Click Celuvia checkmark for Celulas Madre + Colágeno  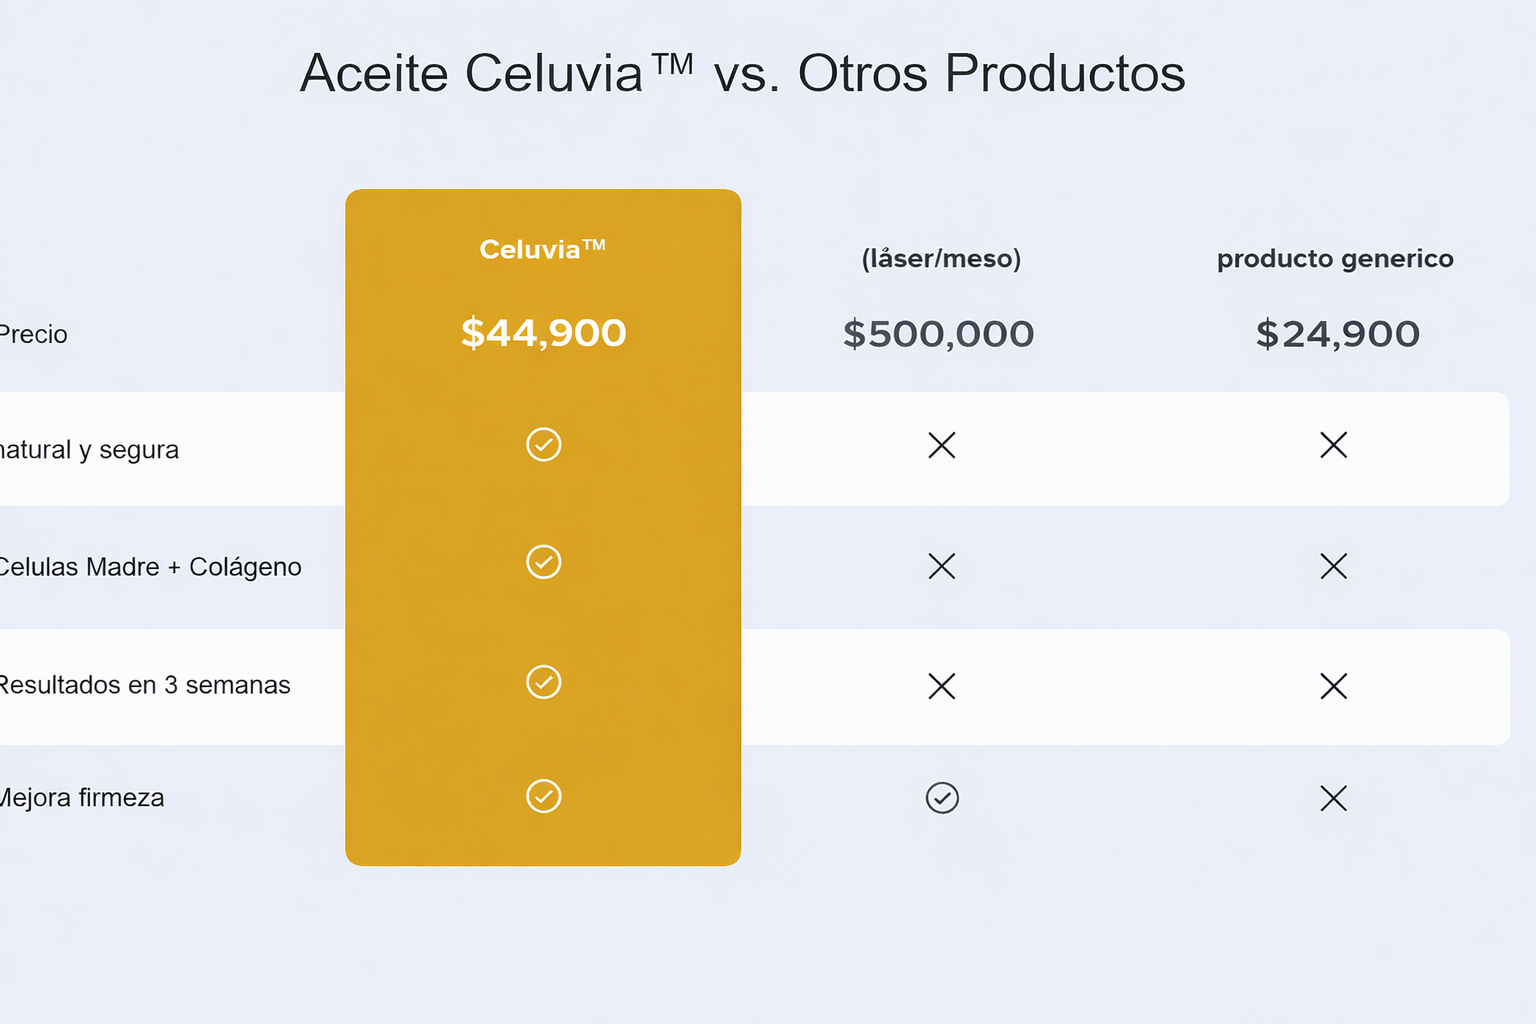coord(544,562)
